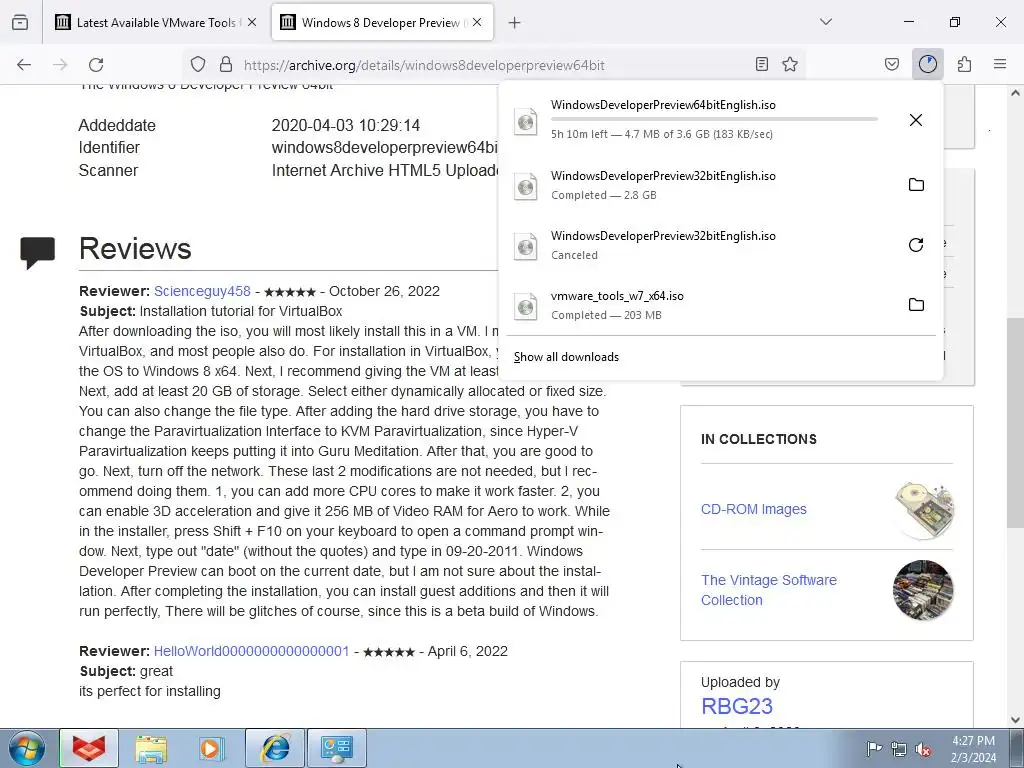Image resolution: width=1024 pixels, height=768 pixels.
Task: Open the Windows Start menu
Action: coord(27,748)
